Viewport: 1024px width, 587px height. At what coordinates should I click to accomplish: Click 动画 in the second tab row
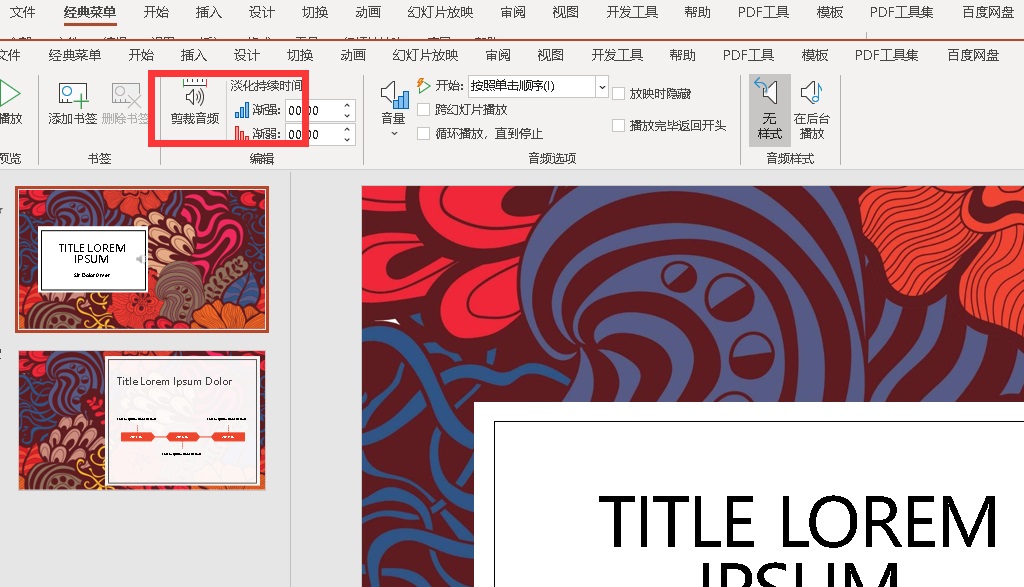(353, 56)
